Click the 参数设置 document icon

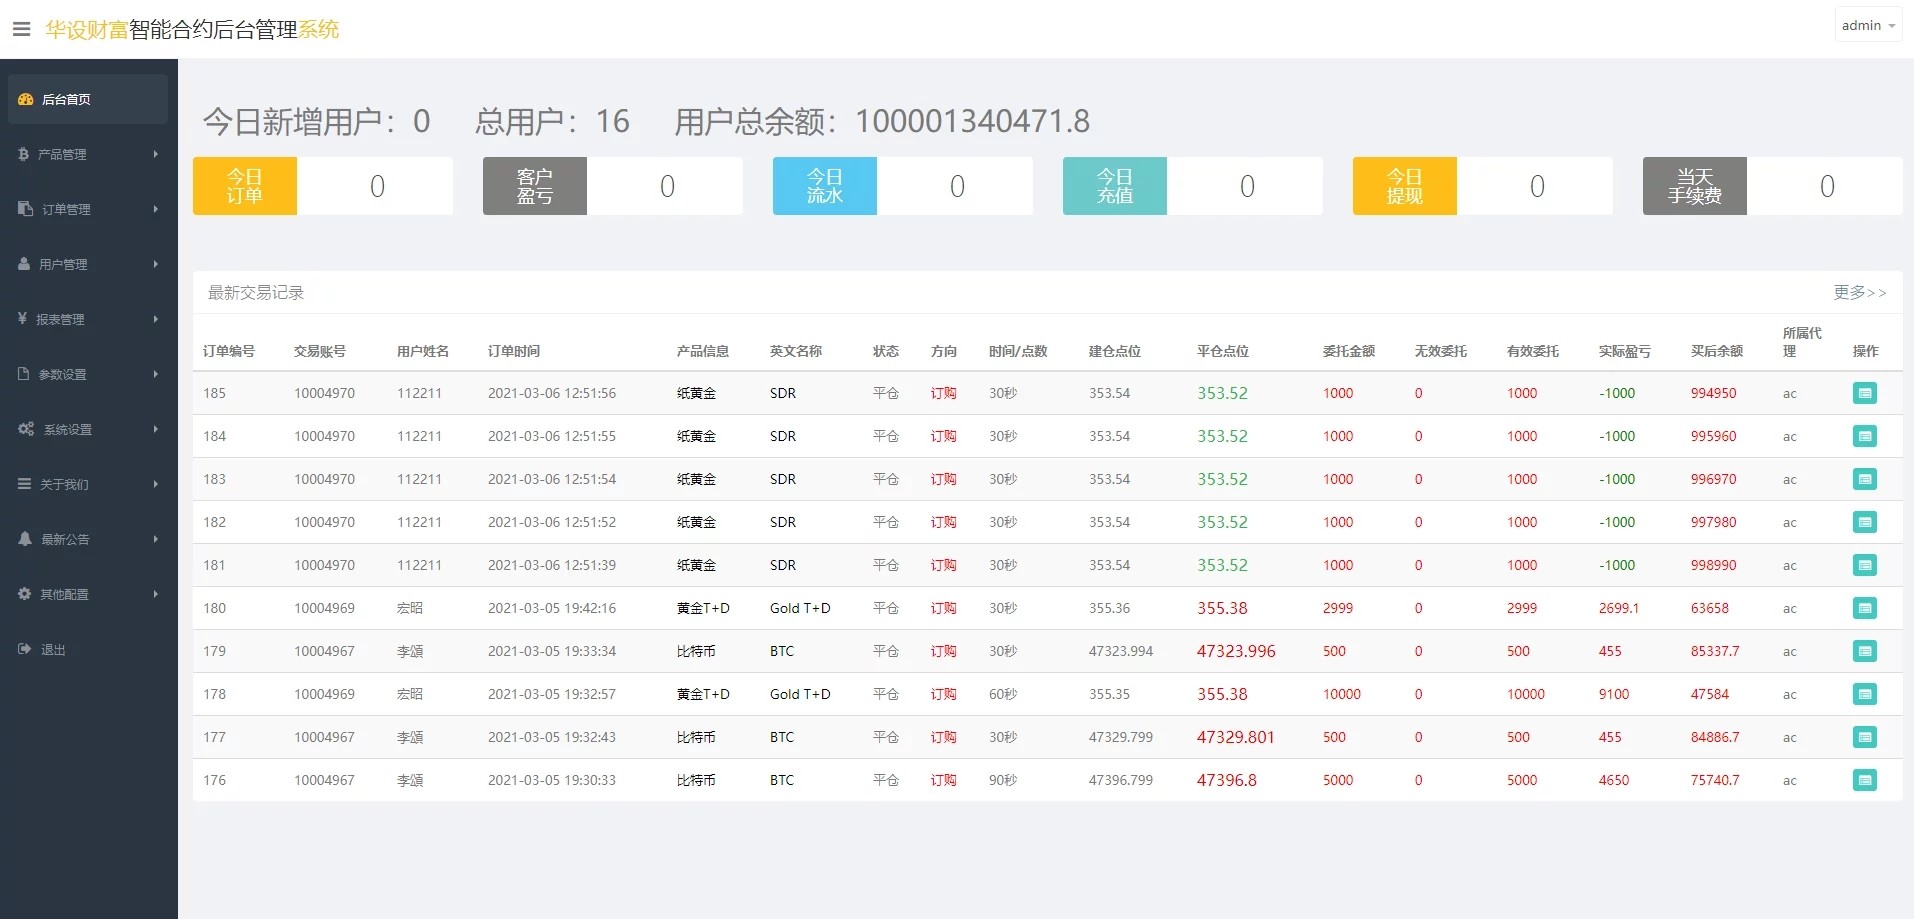pyautogui.click(x=23, y=374)
